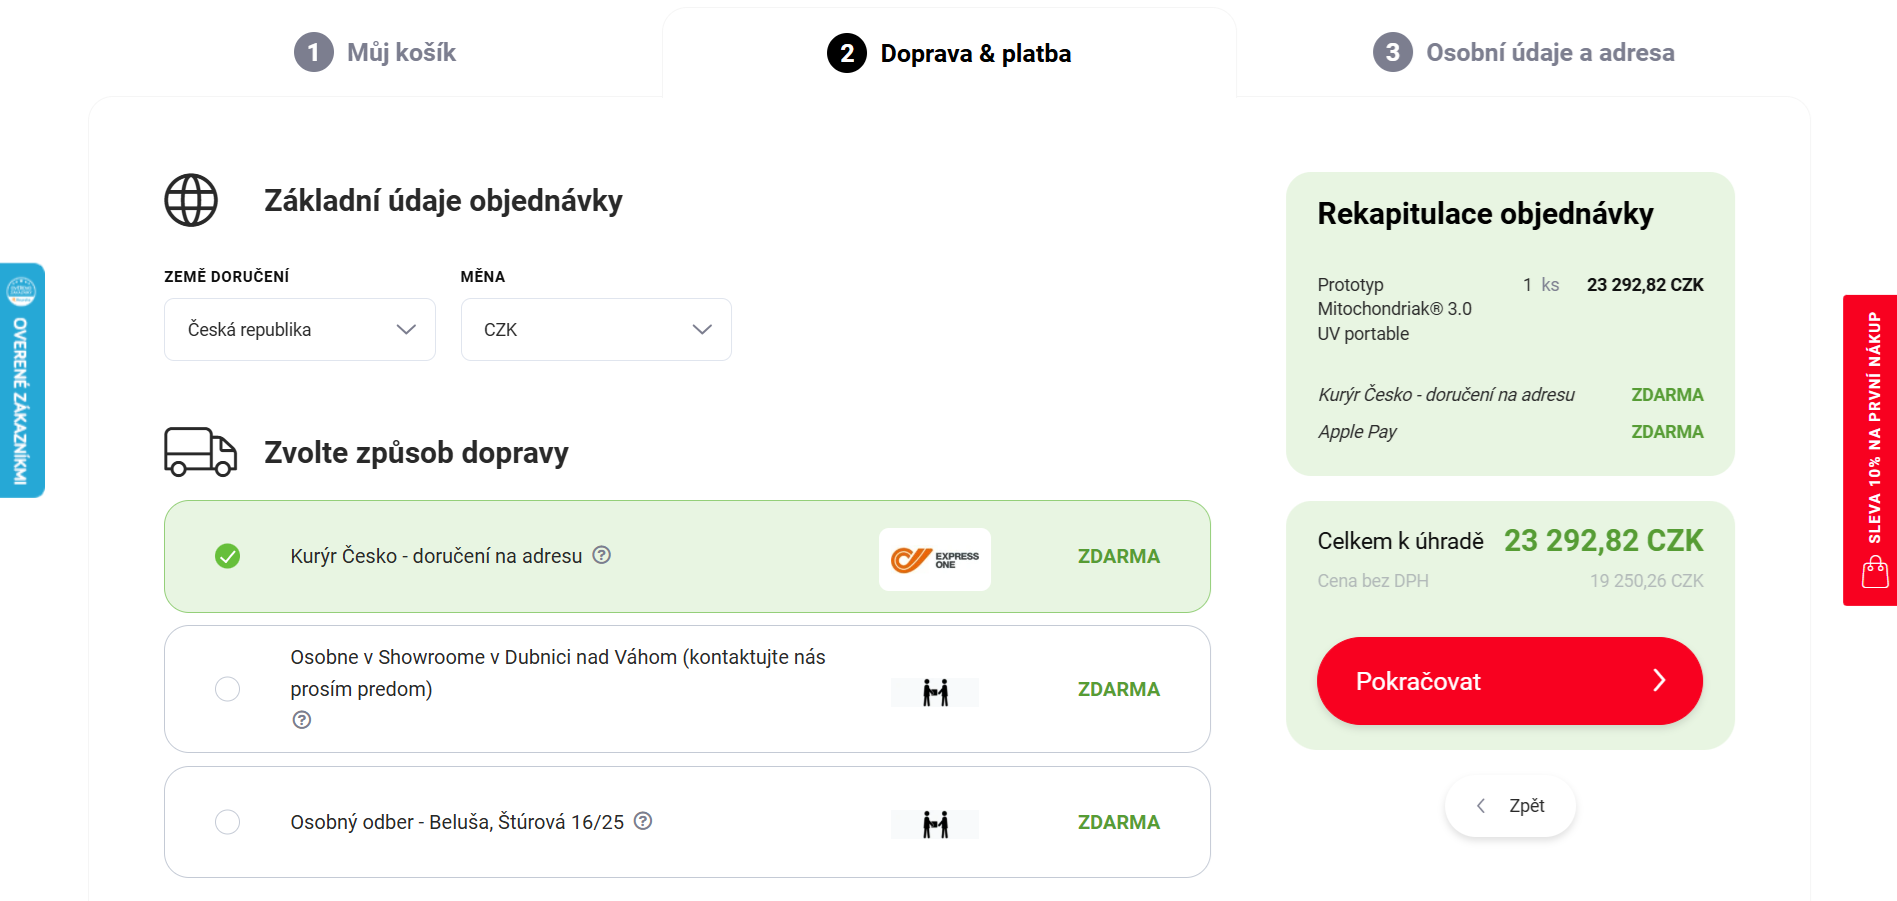Viewport: 1897px width, 901px height.
Task: Expand the CZK currency selector chevron
Action: 701,329
